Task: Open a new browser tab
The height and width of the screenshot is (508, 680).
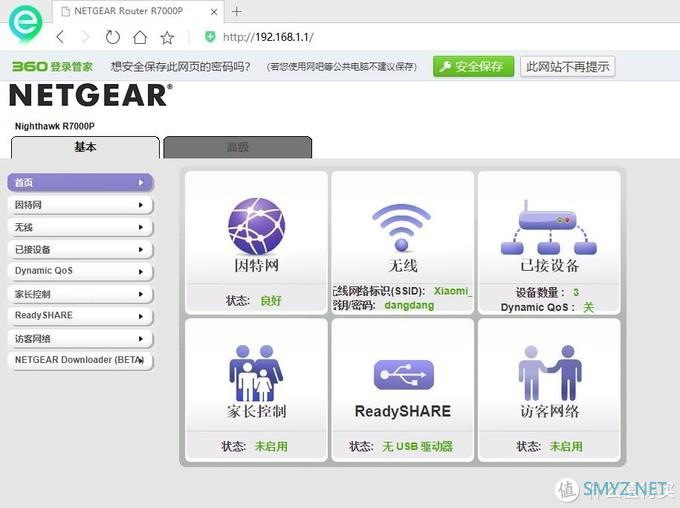Action: pos(237,11)
